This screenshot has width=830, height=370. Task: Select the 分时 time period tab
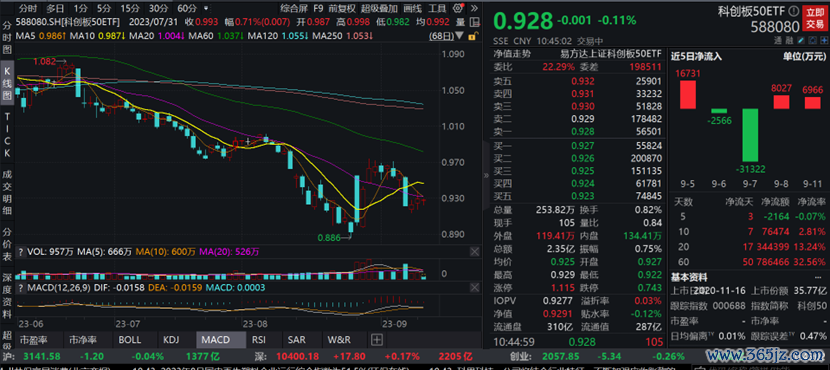click(28, 8)
